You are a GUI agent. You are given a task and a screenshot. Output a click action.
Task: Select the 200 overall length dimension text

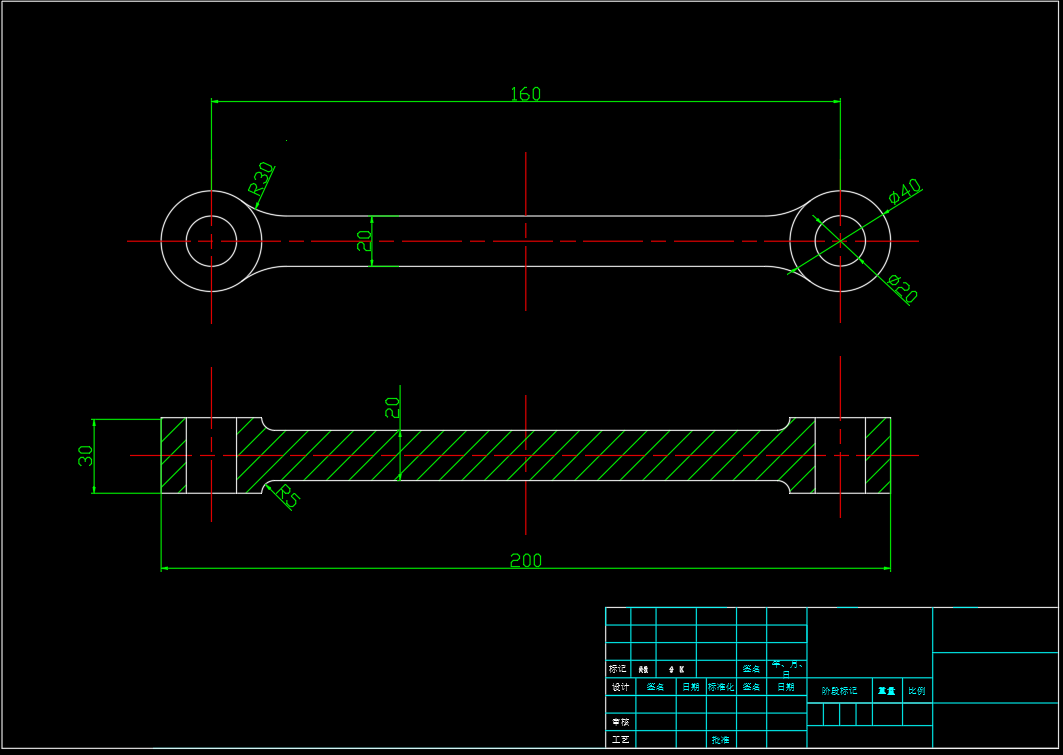pyautogui.click(x=525, y=560)
